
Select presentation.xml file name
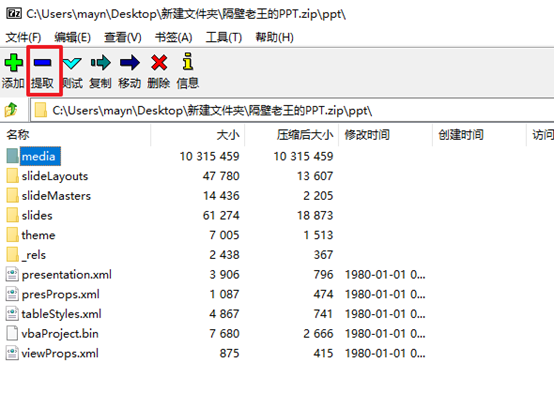coord(66,275)
